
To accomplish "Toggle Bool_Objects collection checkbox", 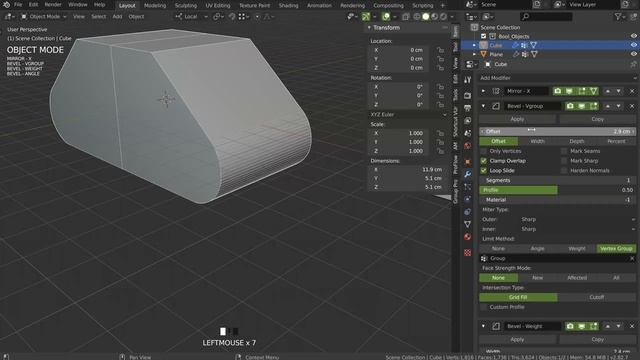I will click(x=483, y=36).
